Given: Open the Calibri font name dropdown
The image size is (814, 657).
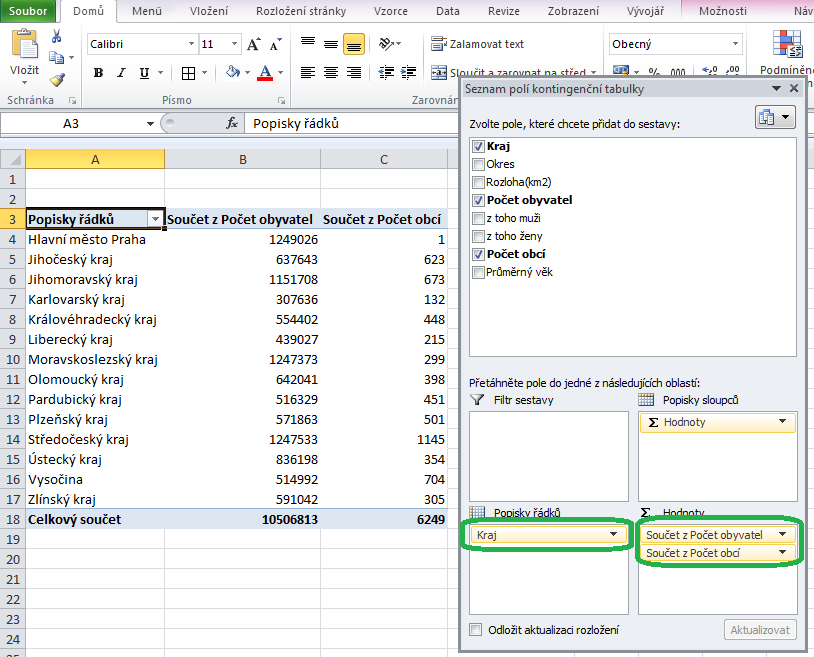Looking at the screenshot, I should [x=191, y=44].
